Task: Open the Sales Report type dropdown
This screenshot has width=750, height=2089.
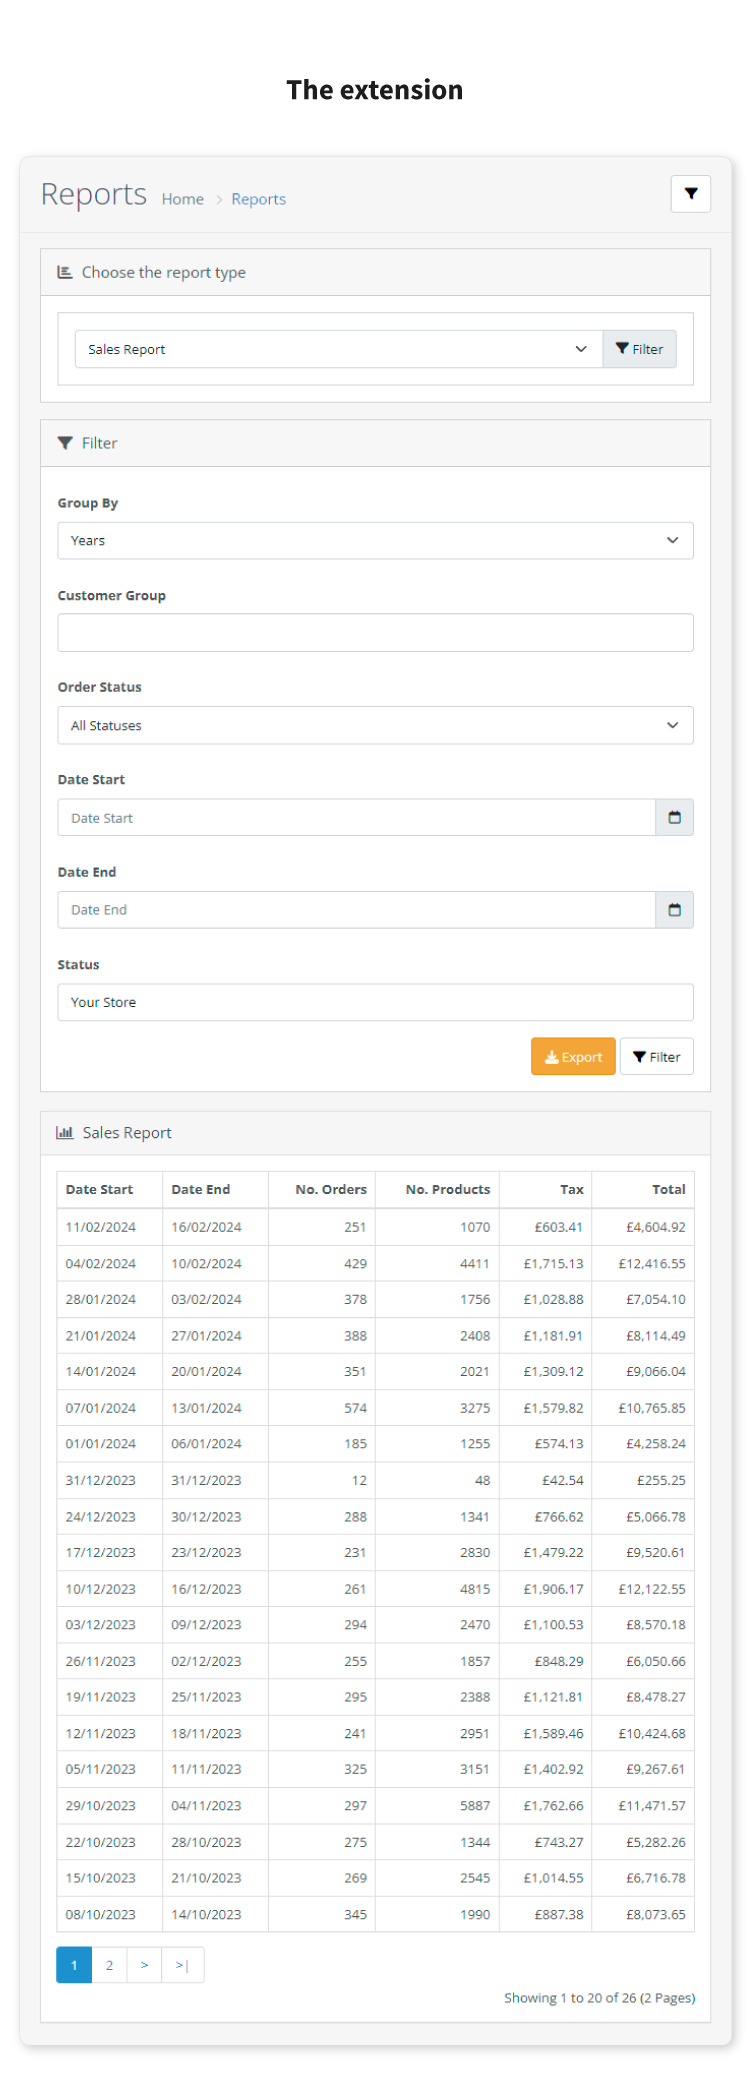Action: pos(339,349)
